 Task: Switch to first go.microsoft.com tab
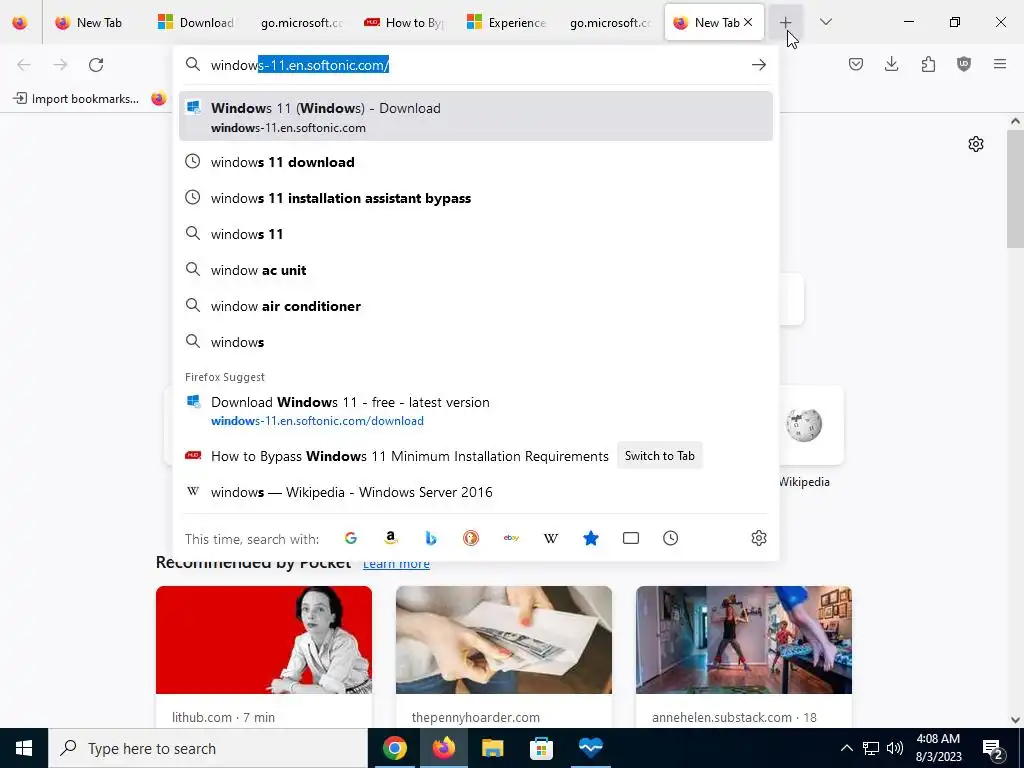pyautogui.click(x=300, y=23)
